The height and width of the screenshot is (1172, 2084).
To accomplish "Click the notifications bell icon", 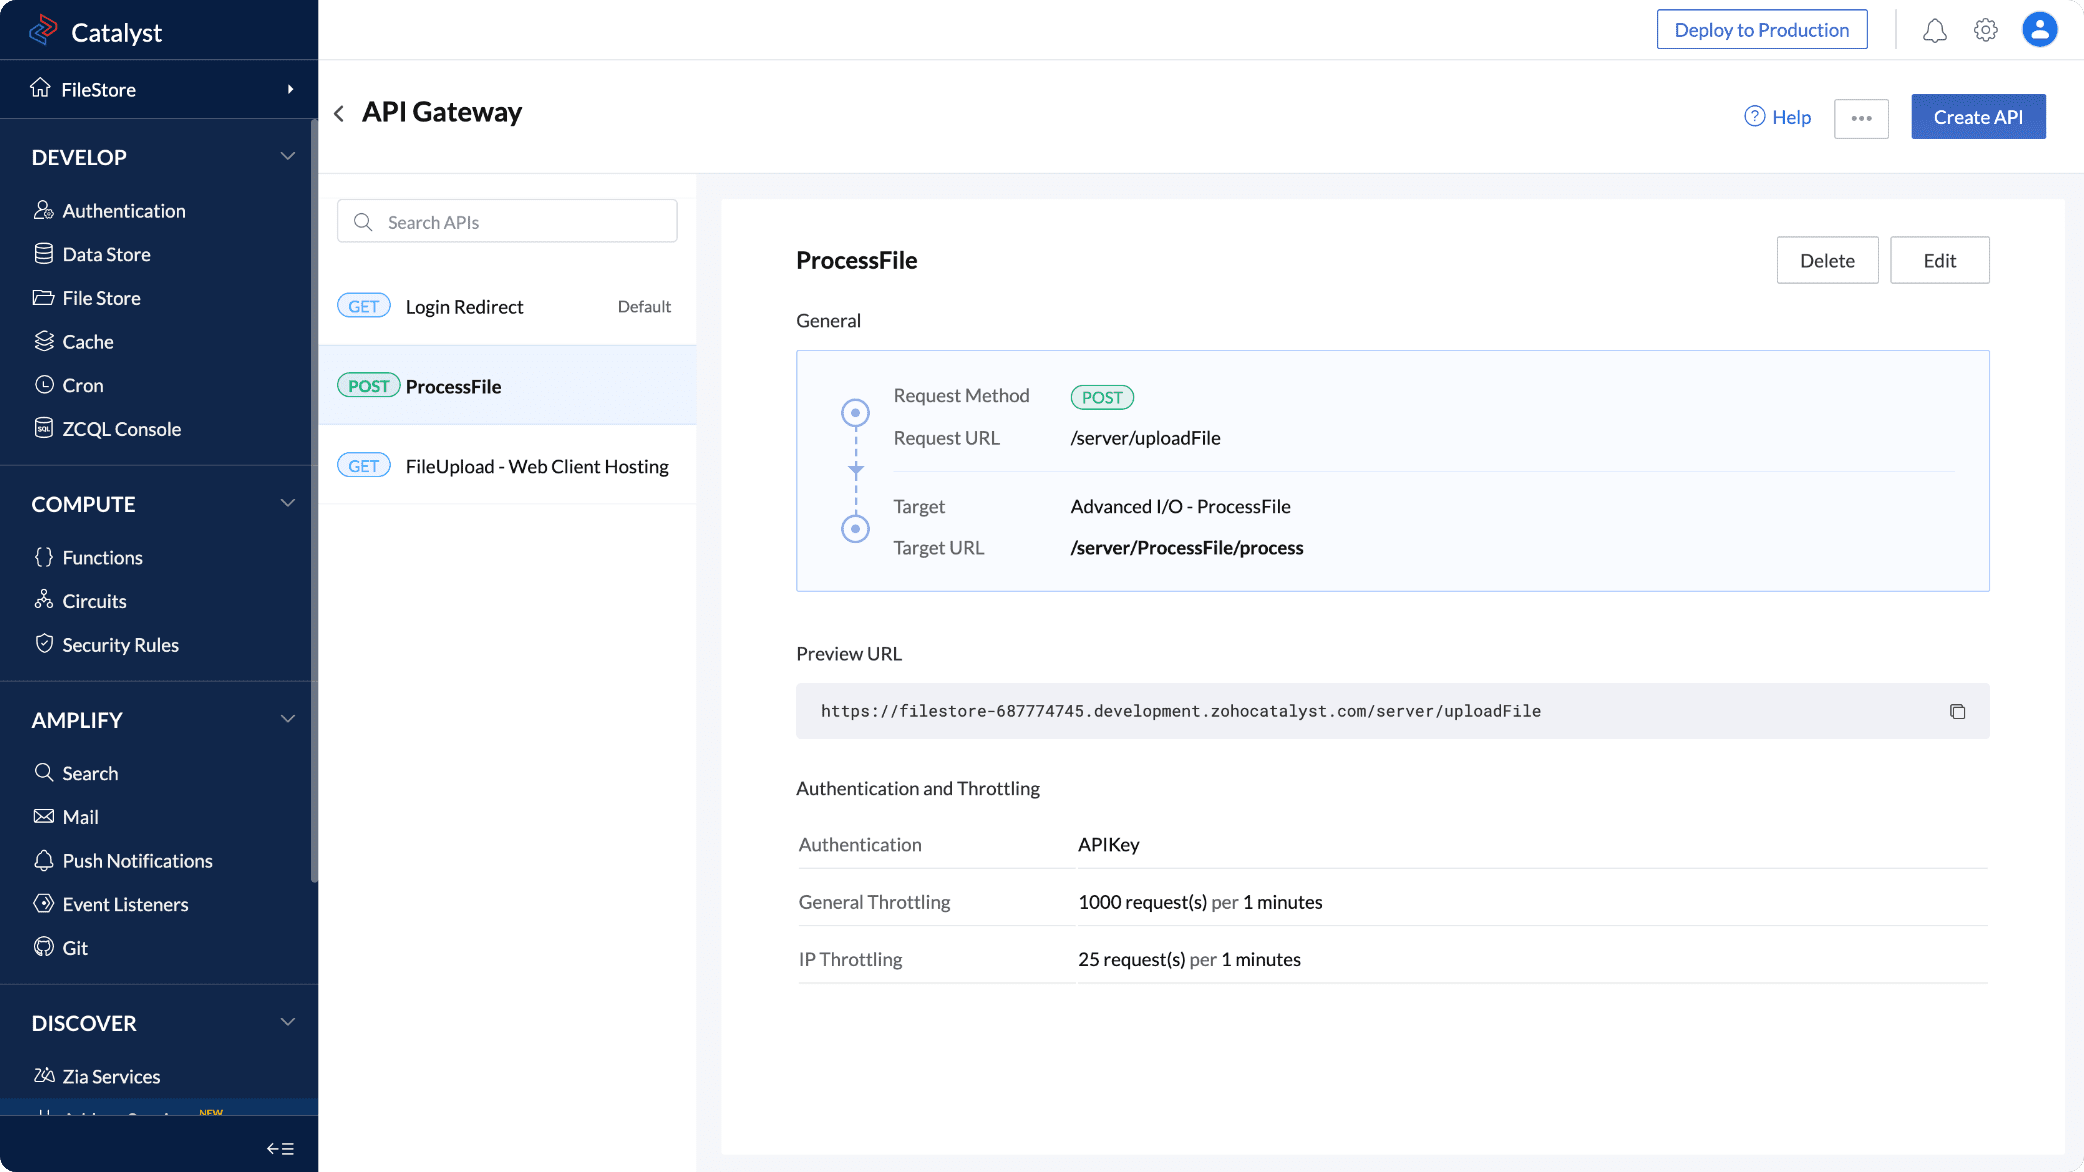I will pyautogui.click(x=1934, y=30).
